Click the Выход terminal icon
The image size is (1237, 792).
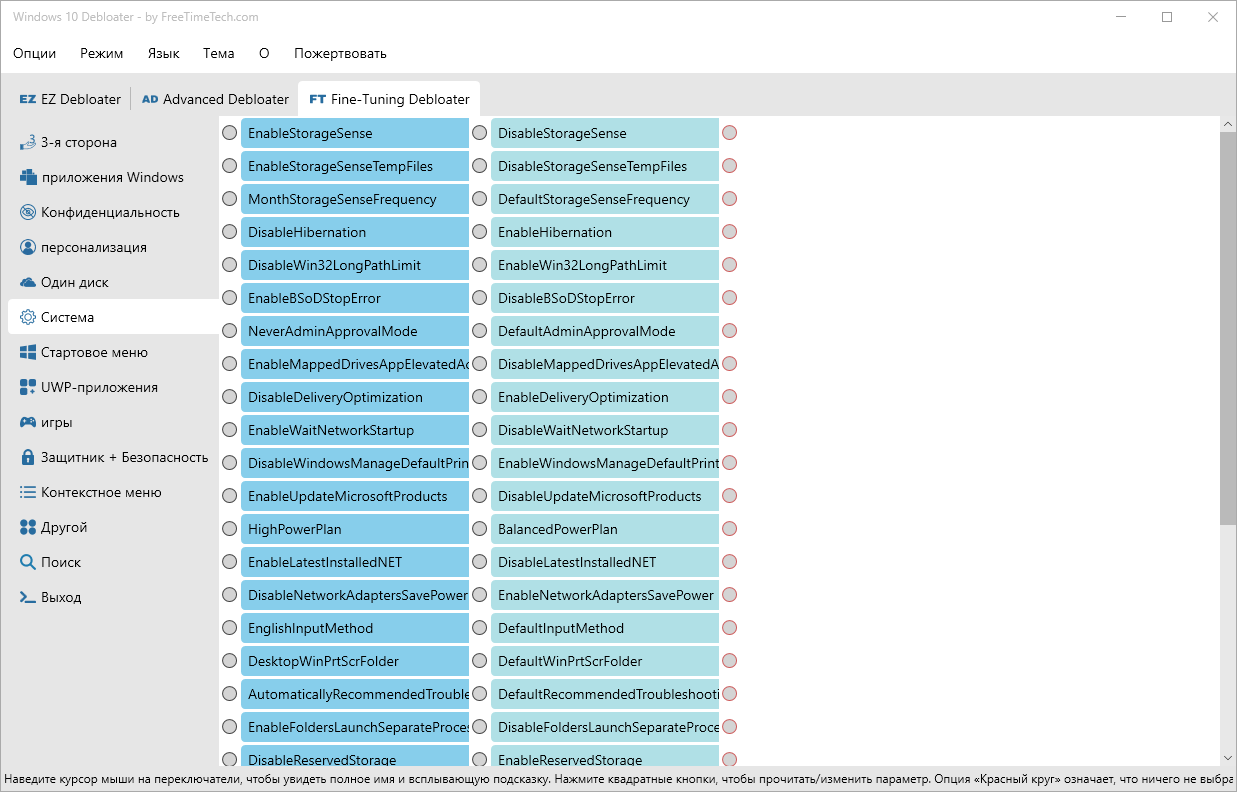point(28,597)
